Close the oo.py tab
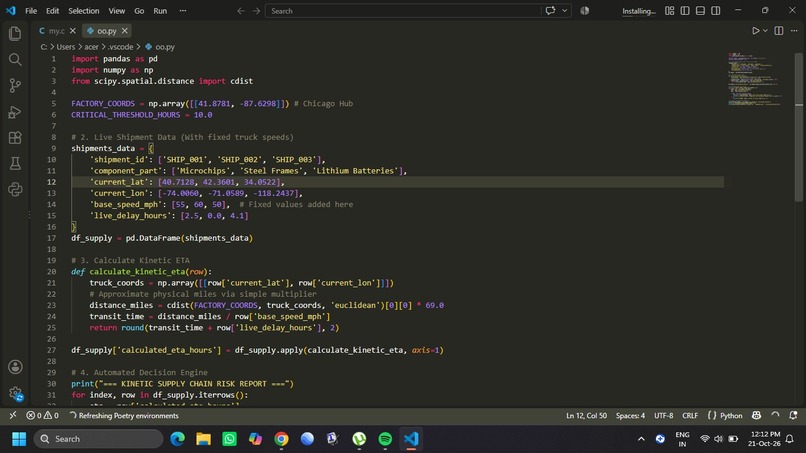 coord(124,31)
